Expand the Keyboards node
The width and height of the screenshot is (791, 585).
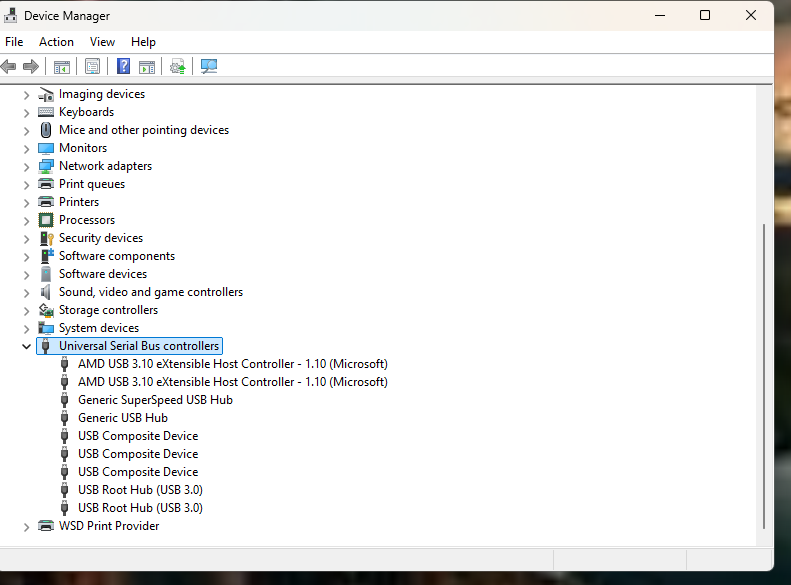tap(27, 113)
